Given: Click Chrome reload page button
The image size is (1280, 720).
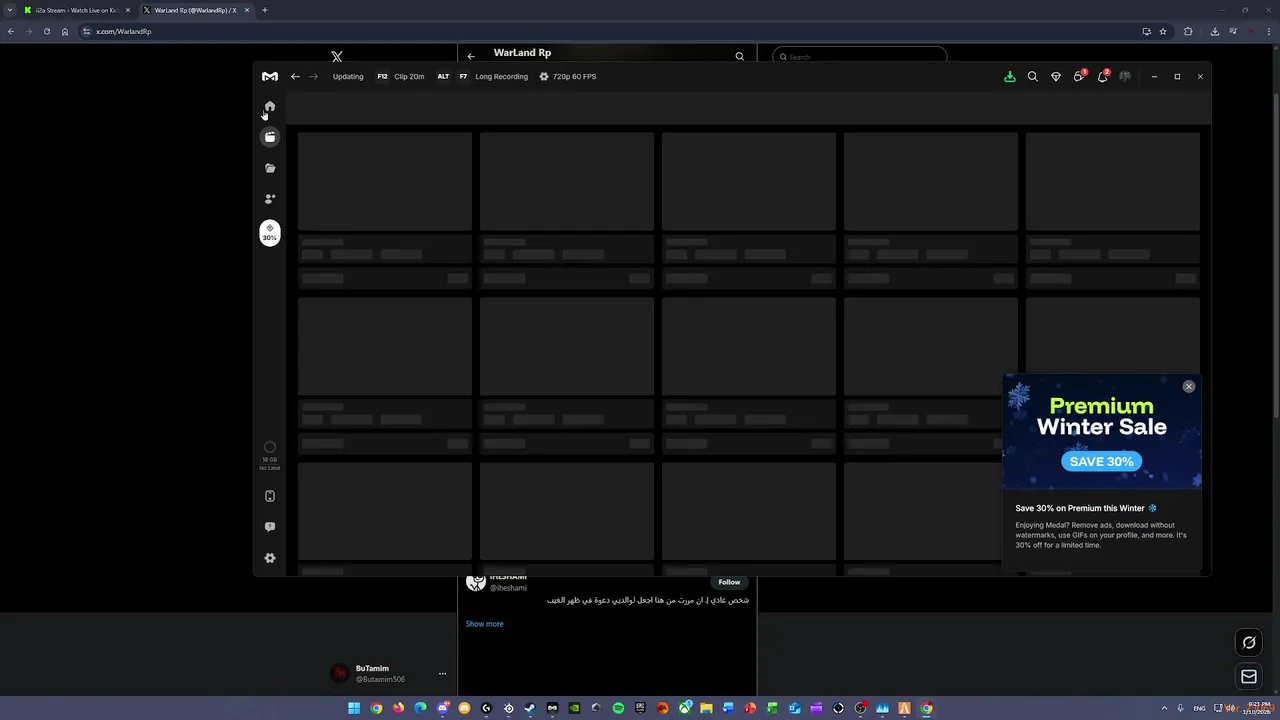Looking at the screenshot, I should [46, 31].
